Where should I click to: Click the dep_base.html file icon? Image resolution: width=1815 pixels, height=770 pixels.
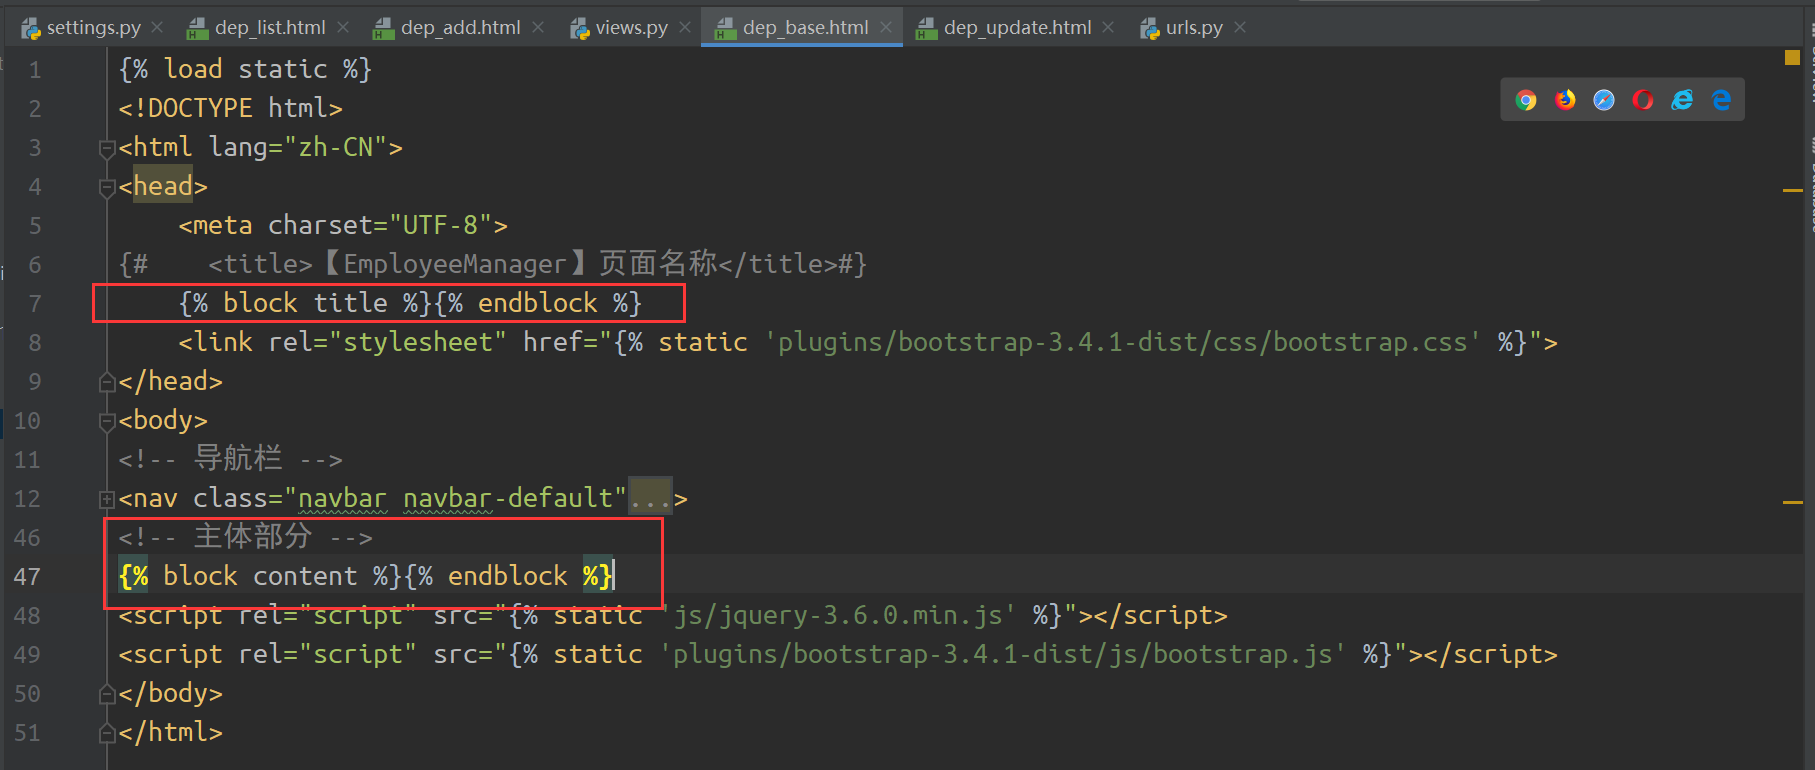point(726,29)
